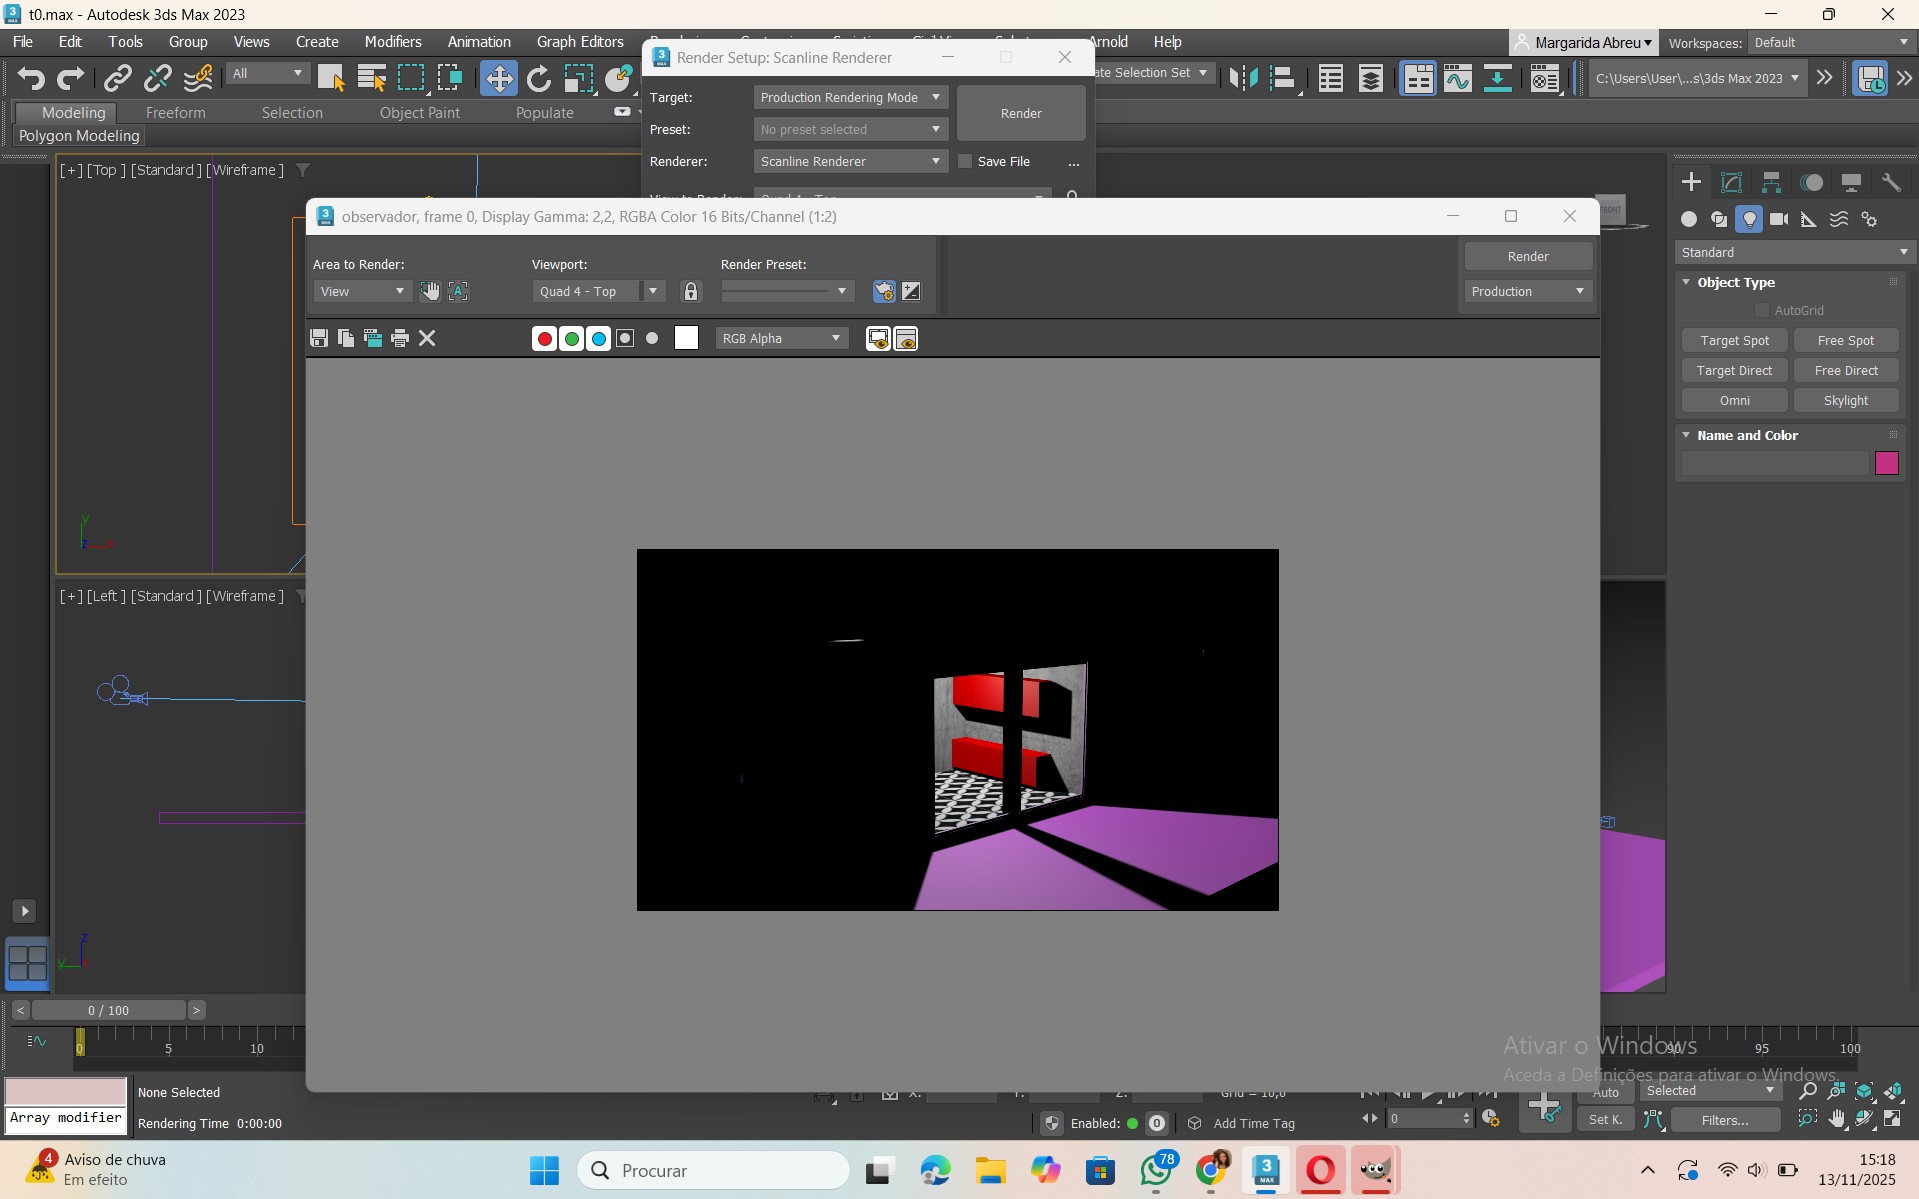Viewport: 1919px width, 1199px height.
Task: Open the magenta object color swatch
Action: [1886, 463]
